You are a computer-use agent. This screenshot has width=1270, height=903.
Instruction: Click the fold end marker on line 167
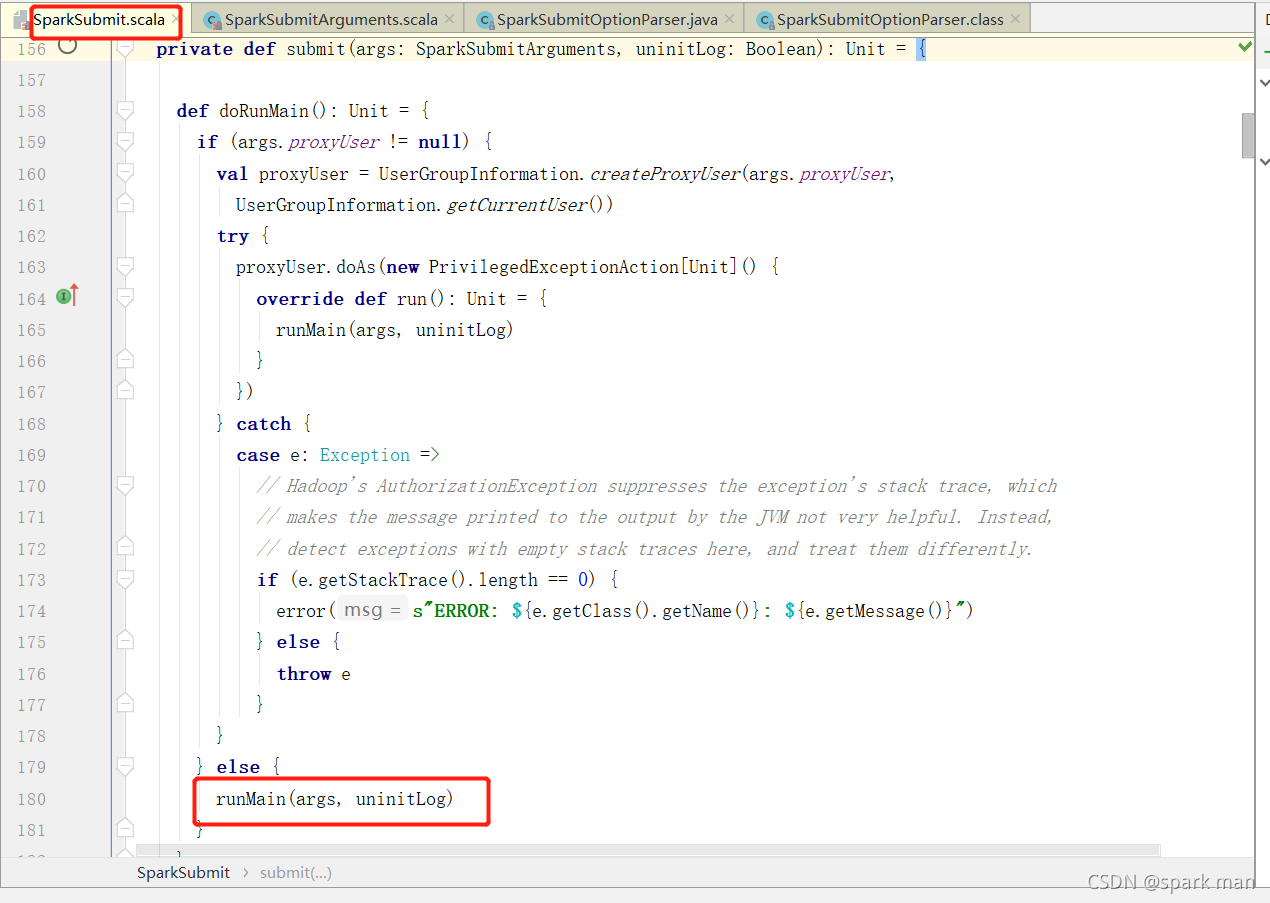[125, 390]
